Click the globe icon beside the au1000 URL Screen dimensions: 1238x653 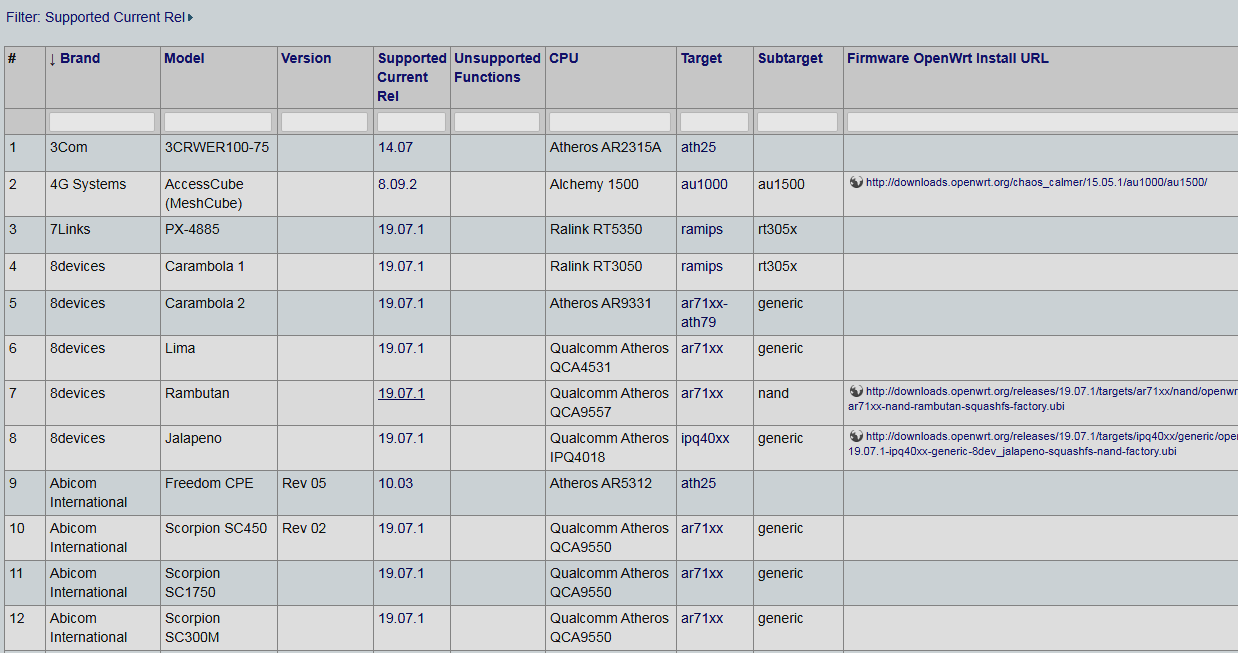(856, 182)
